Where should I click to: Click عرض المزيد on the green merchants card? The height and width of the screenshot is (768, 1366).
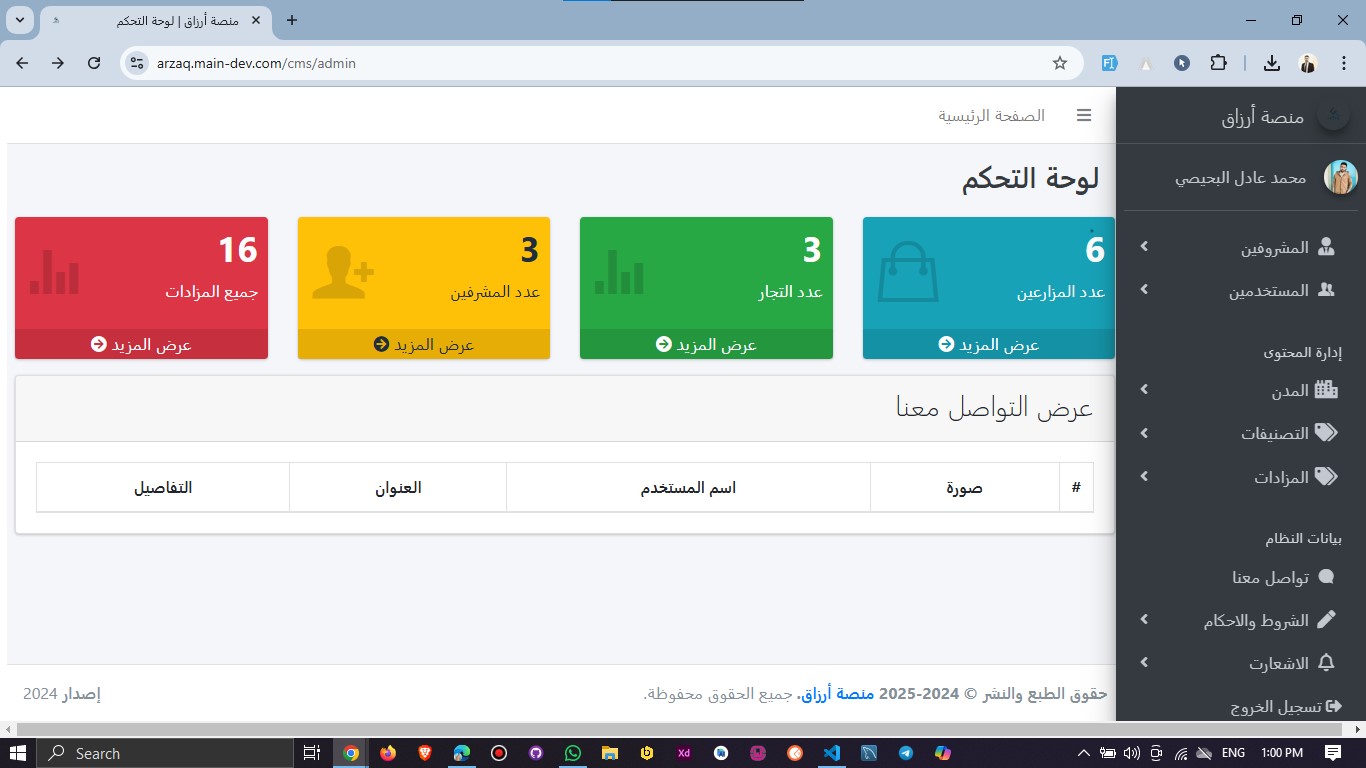[706, 344]
